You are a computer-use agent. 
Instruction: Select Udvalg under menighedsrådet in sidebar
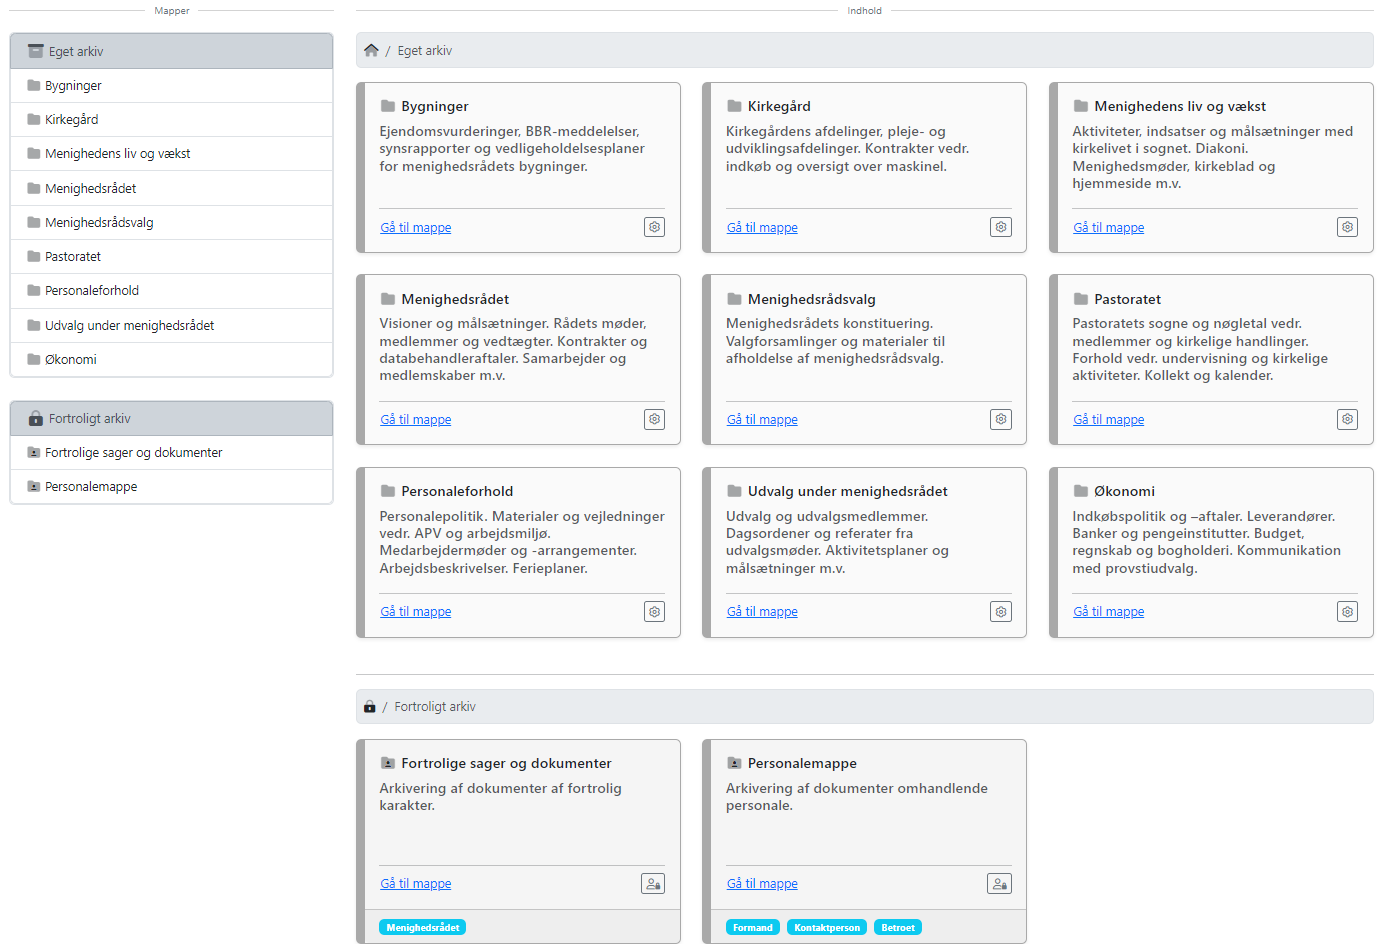click(171, 326)
